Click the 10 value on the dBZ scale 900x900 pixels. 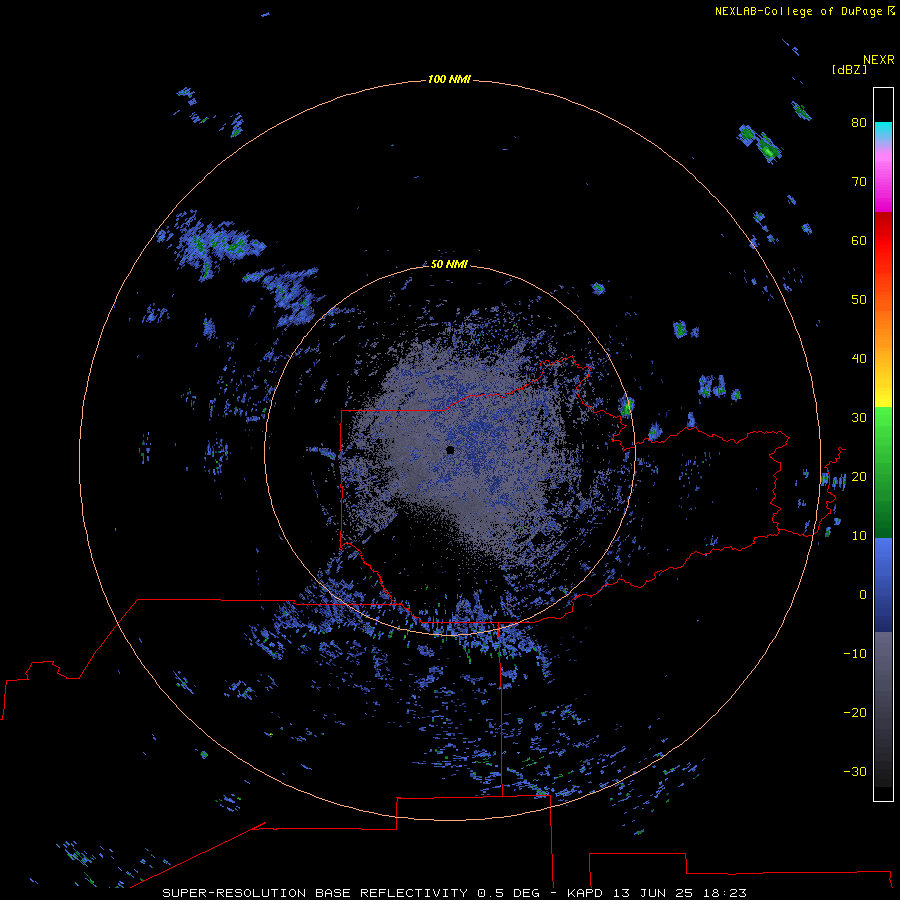click(x=859, y=536)
